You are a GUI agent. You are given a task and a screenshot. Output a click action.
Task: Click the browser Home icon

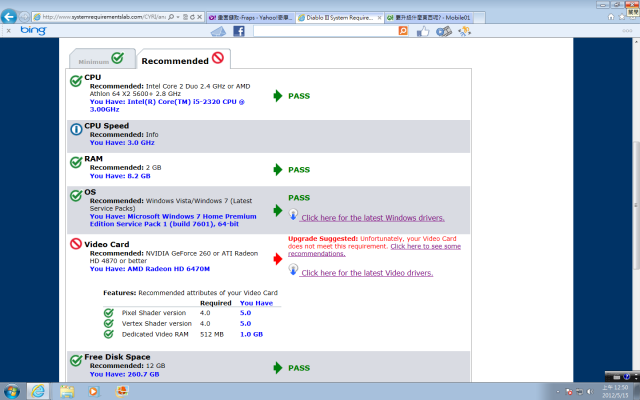pos(611,17)
